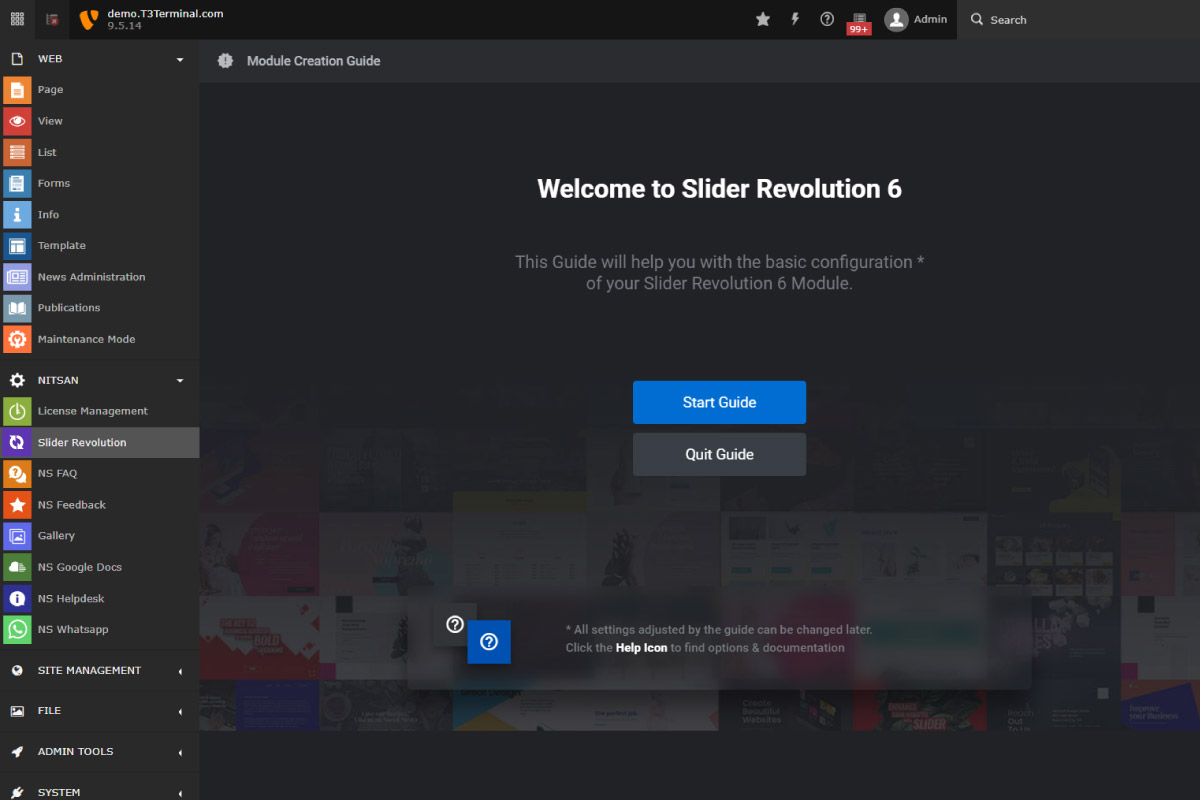This screenshot has width=1200, height=800.
Task: Open the Forms module icon
Action: click(x=17, y=183)
